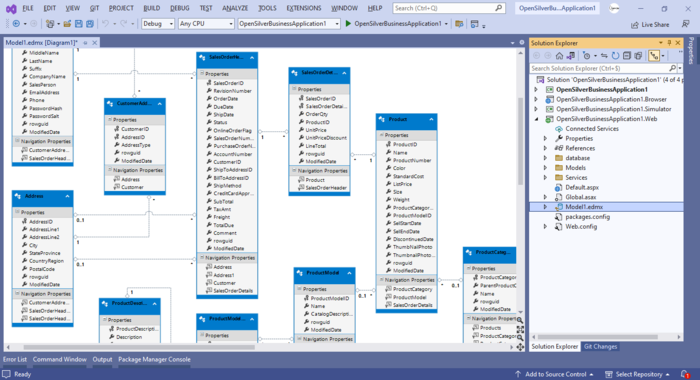Open the Debug configuration dropdown
This screenshot has height=380, width=700.
coord(158,24)
